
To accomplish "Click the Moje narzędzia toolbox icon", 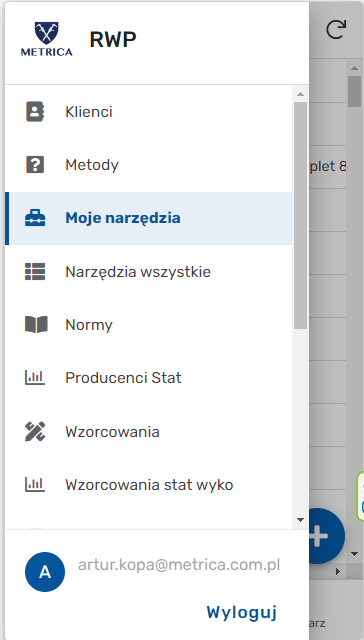I will (x=35, y=218).
